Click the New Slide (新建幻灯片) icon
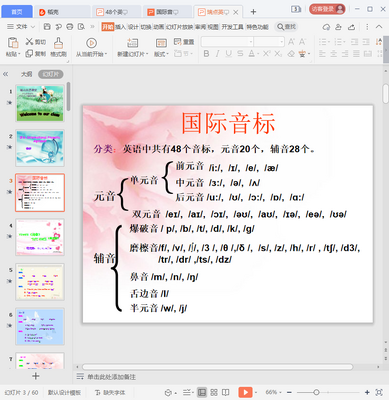389x400 pixels. click(x=132, y=43)
